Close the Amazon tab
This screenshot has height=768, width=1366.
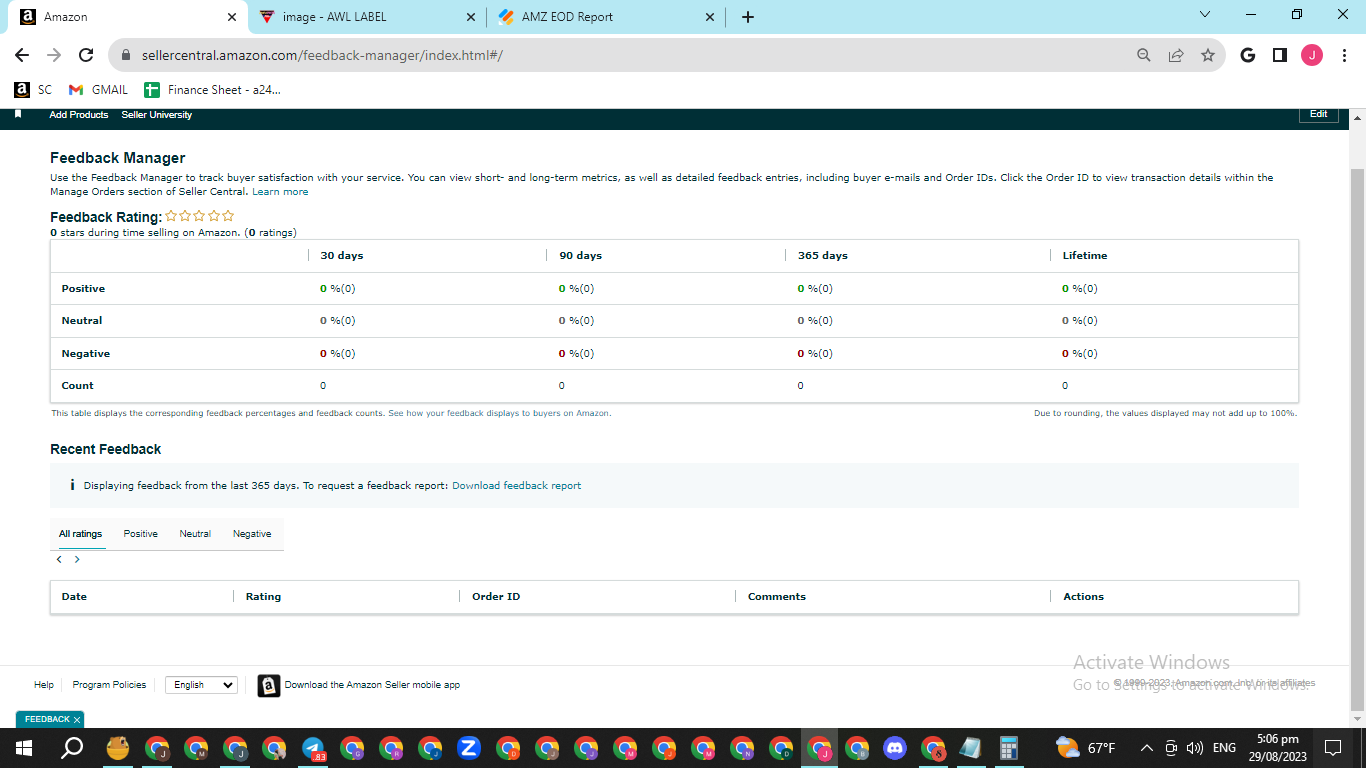[x=232, y=17]
